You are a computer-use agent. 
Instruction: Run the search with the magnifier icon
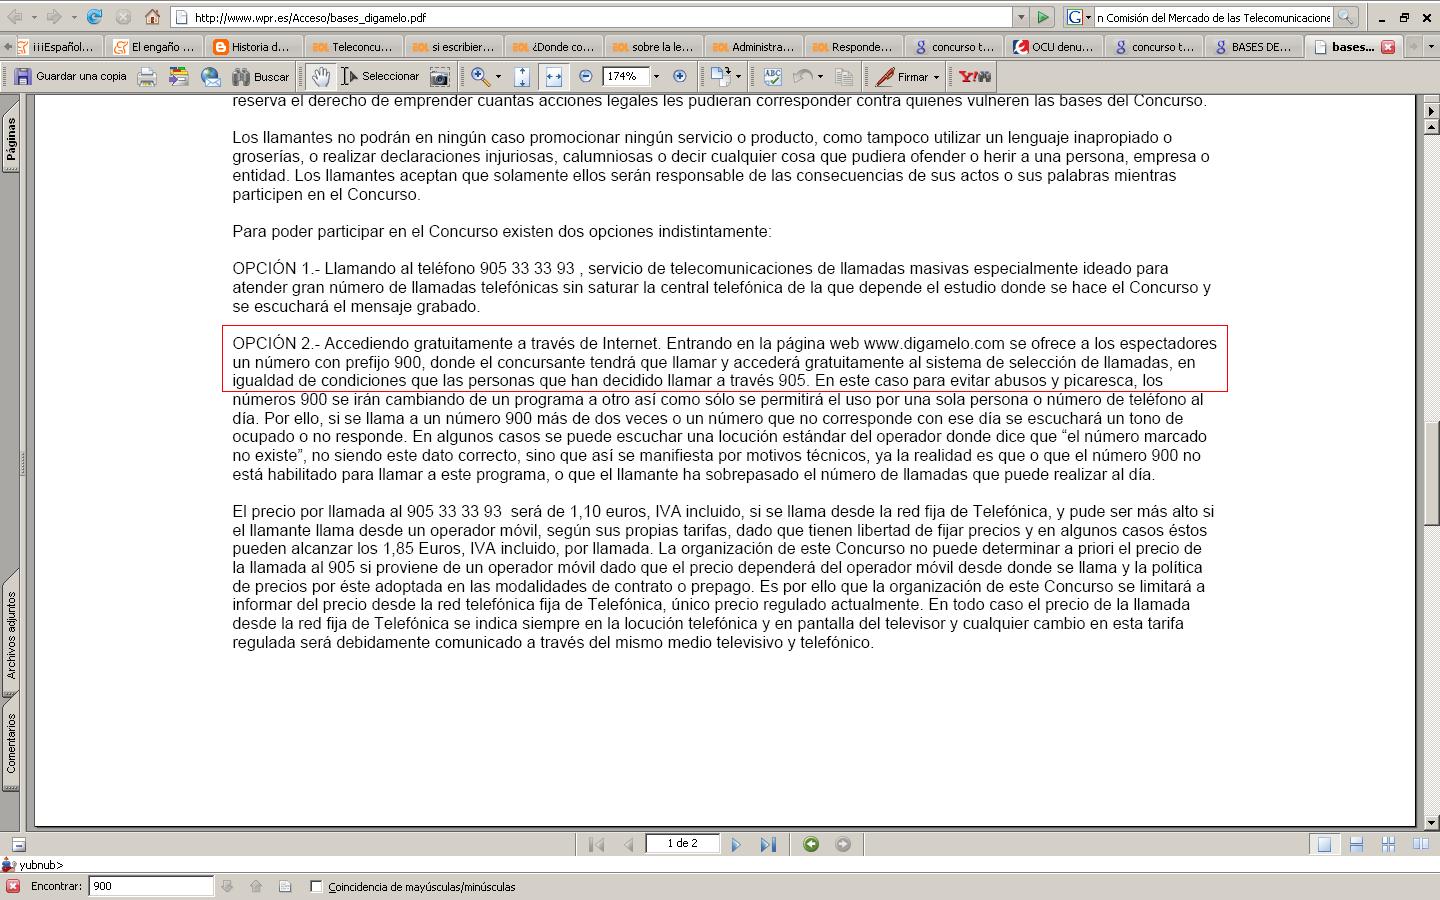[1346, 17]
